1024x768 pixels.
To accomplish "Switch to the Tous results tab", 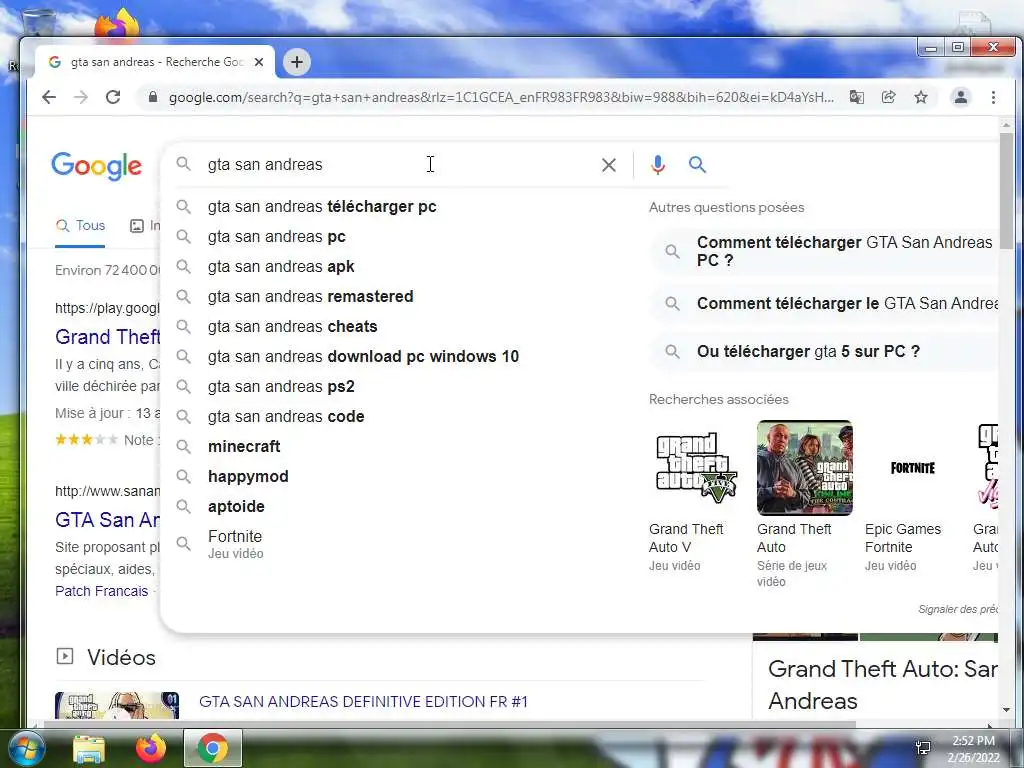I will click(x=80, y=225).
